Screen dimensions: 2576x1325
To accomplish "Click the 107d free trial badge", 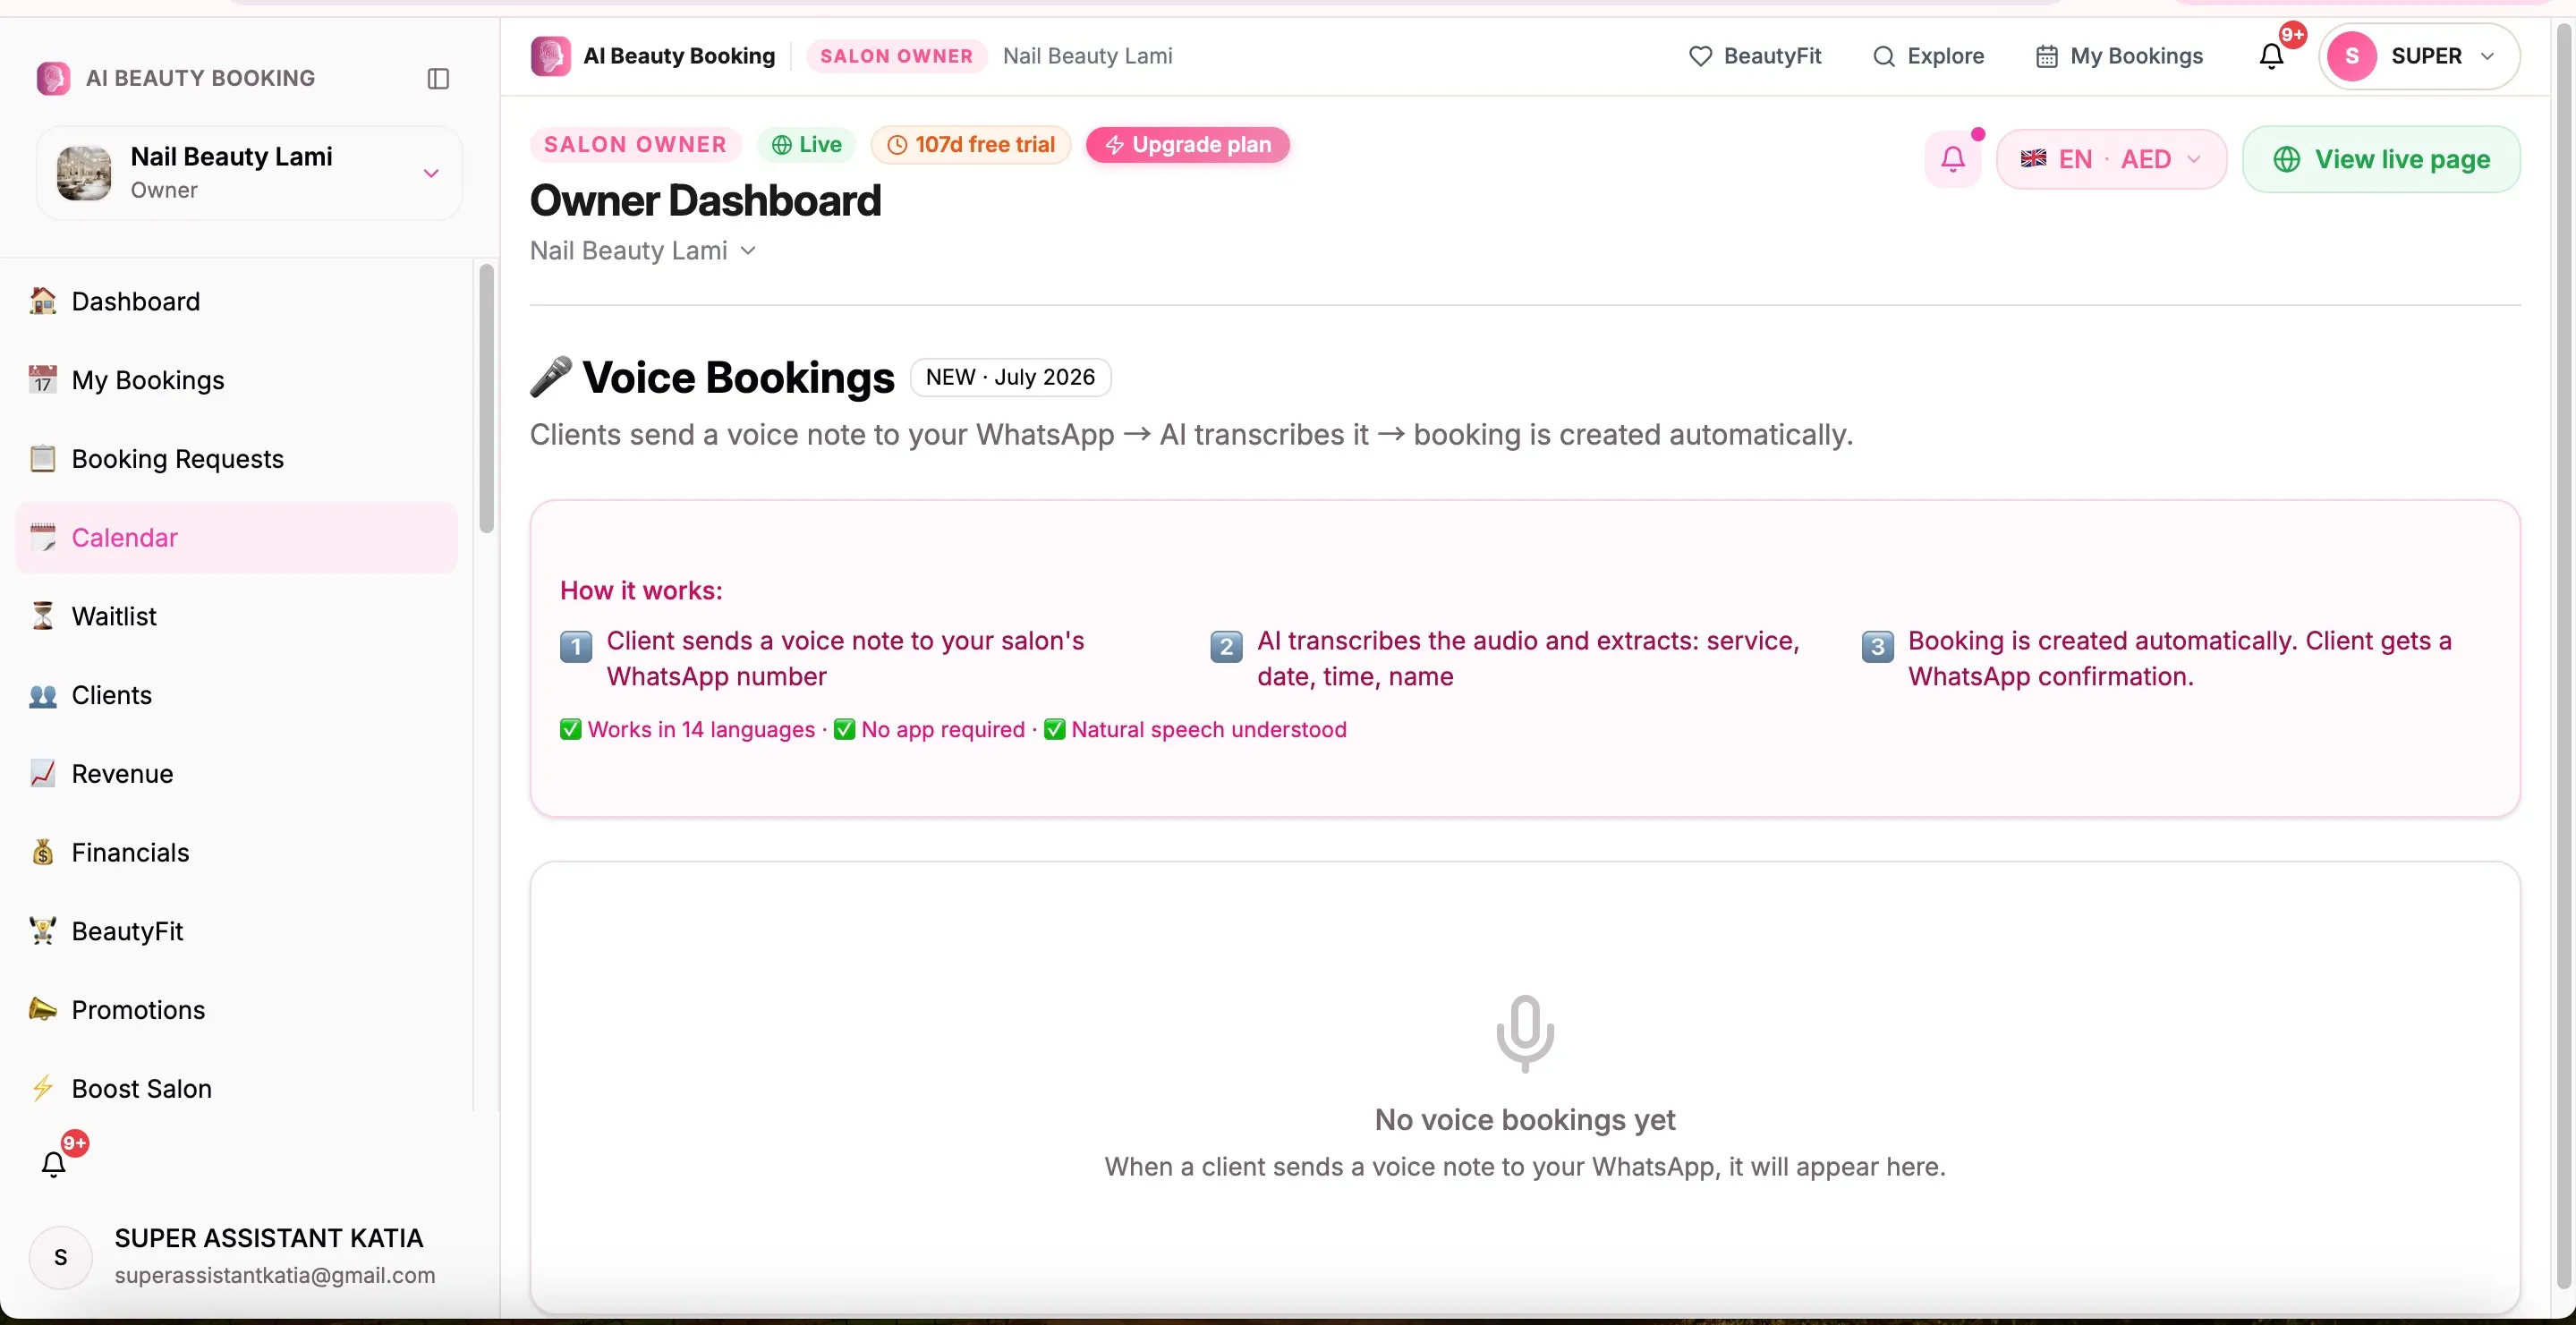I will pos(970,145).
